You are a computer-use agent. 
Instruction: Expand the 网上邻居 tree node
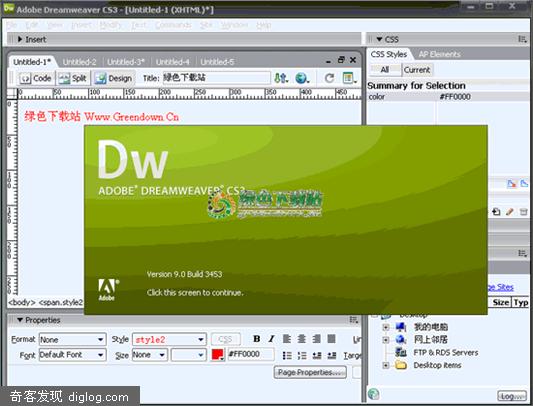click(x=386, y=339)
